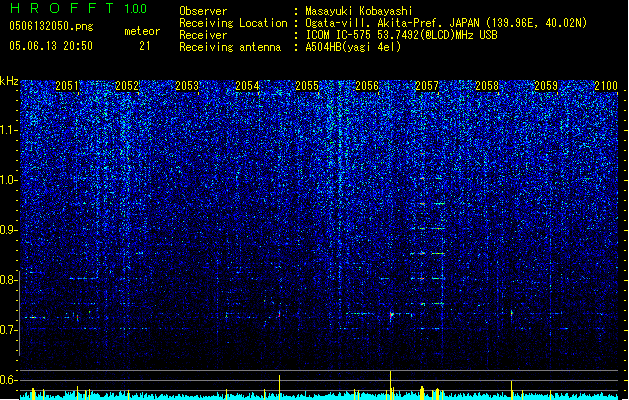Select the ICOM IC-575 receiver text
Viewport: 629px width, 400px height.
coord(401,35)
